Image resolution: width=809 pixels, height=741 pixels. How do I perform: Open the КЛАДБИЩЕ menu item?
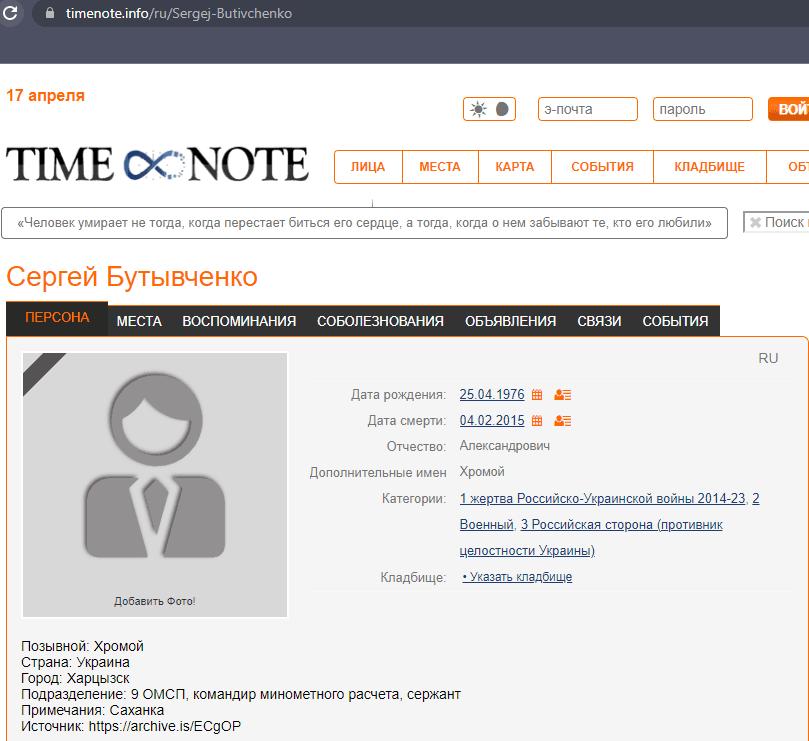point(709,167)
